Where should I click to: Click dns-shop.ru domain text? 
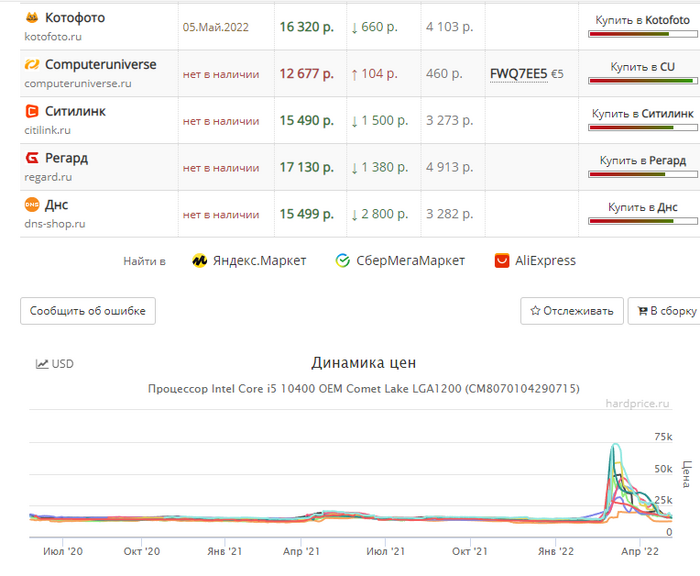[x=55, y=224]
